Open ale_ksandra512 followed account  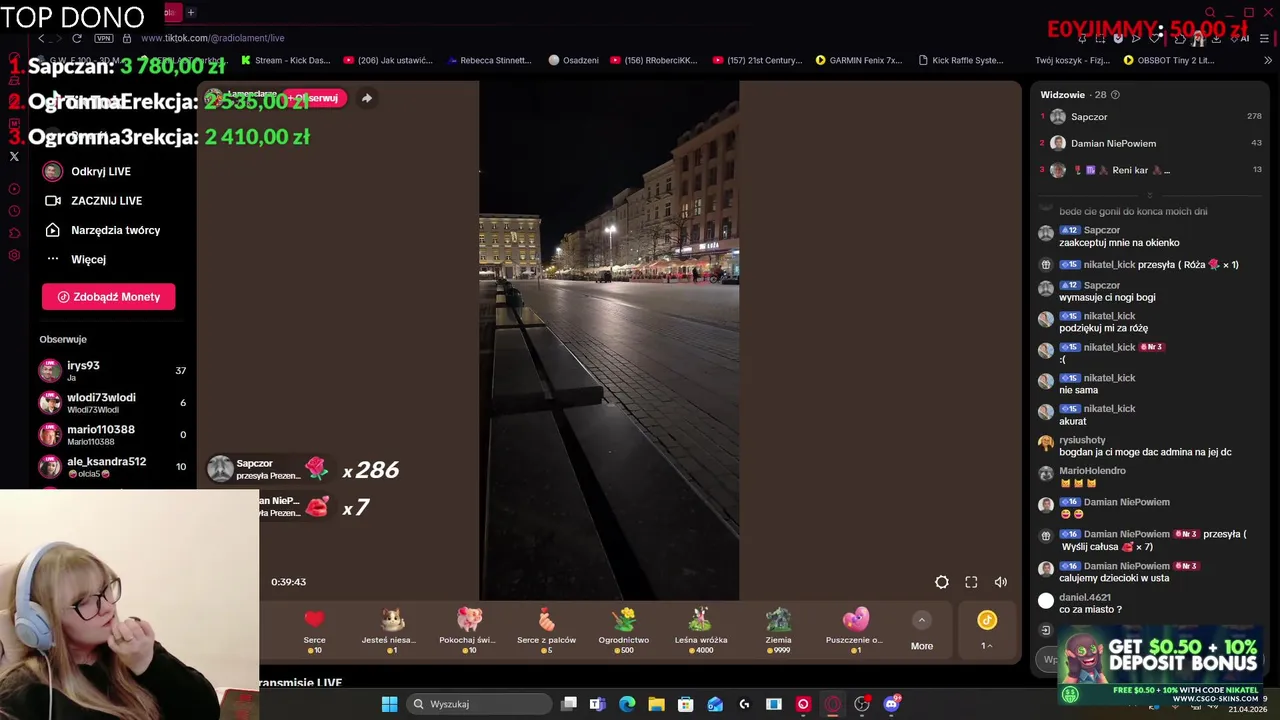[x=112, y=467]
